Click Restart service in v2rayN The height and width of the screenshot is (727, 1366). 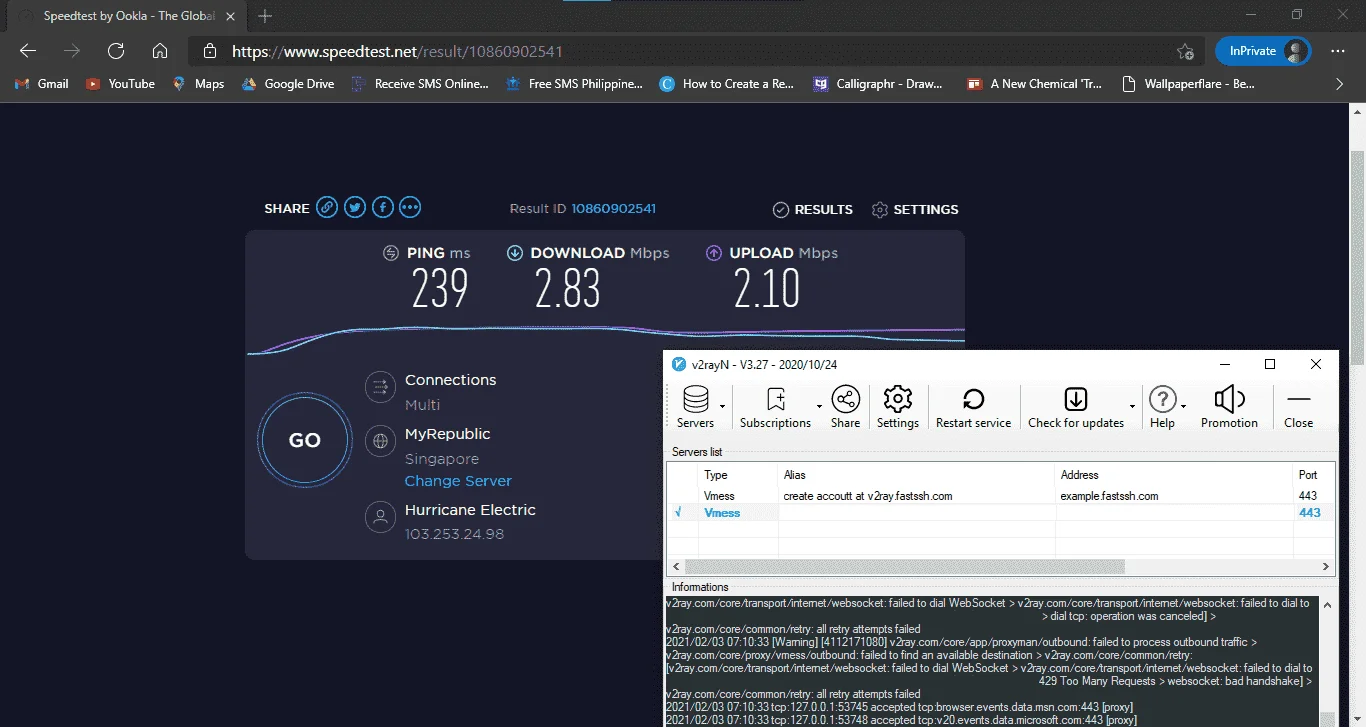click(973, 408)
